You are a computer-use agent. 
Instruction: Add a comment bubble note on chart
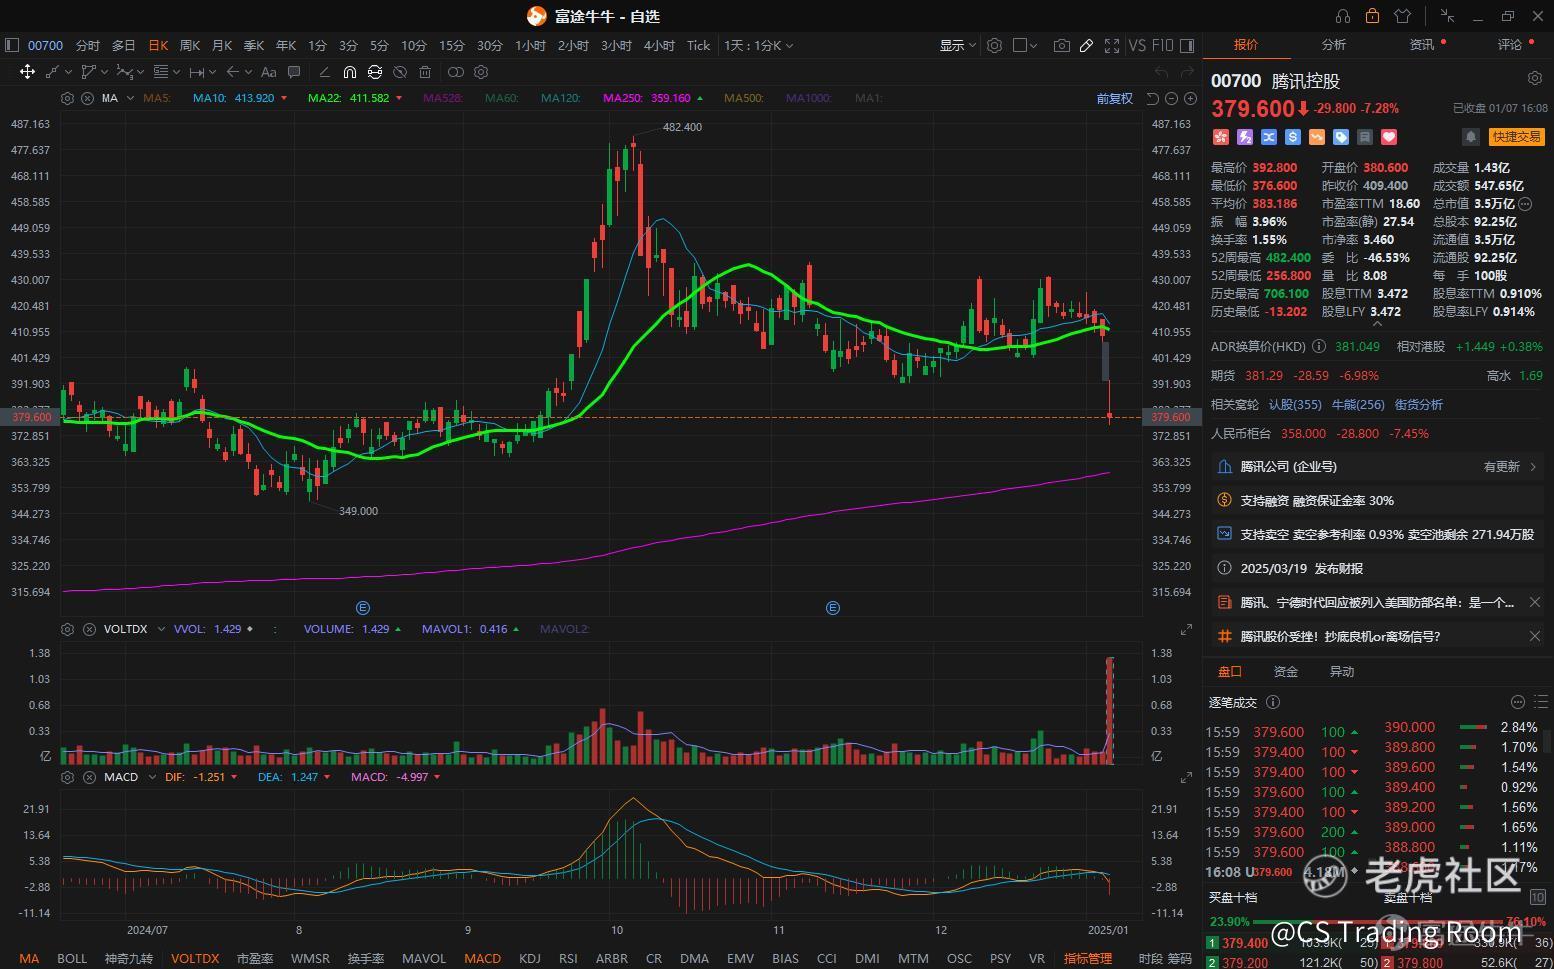point(294,72)
